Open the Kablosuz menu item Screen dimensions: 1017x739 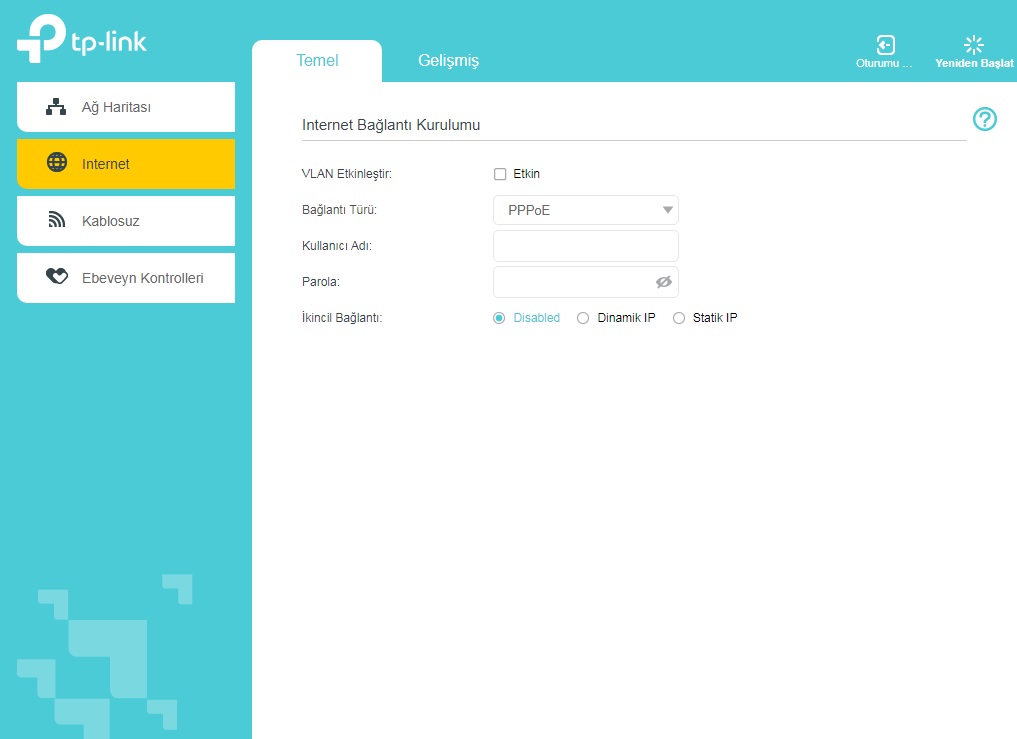(126, 221)
